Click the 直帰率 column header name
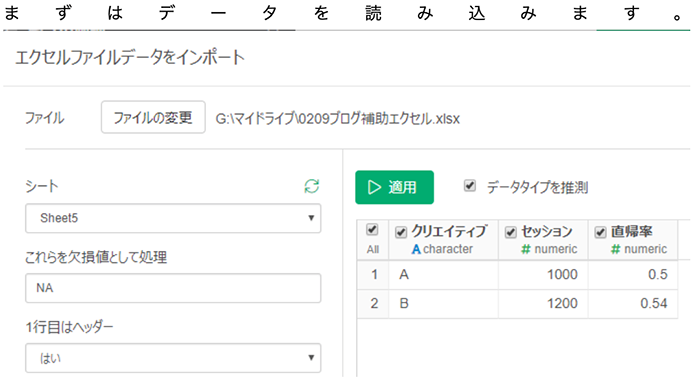Image resolution: width=700 pixels, height=384 pixels. (632, 231)
